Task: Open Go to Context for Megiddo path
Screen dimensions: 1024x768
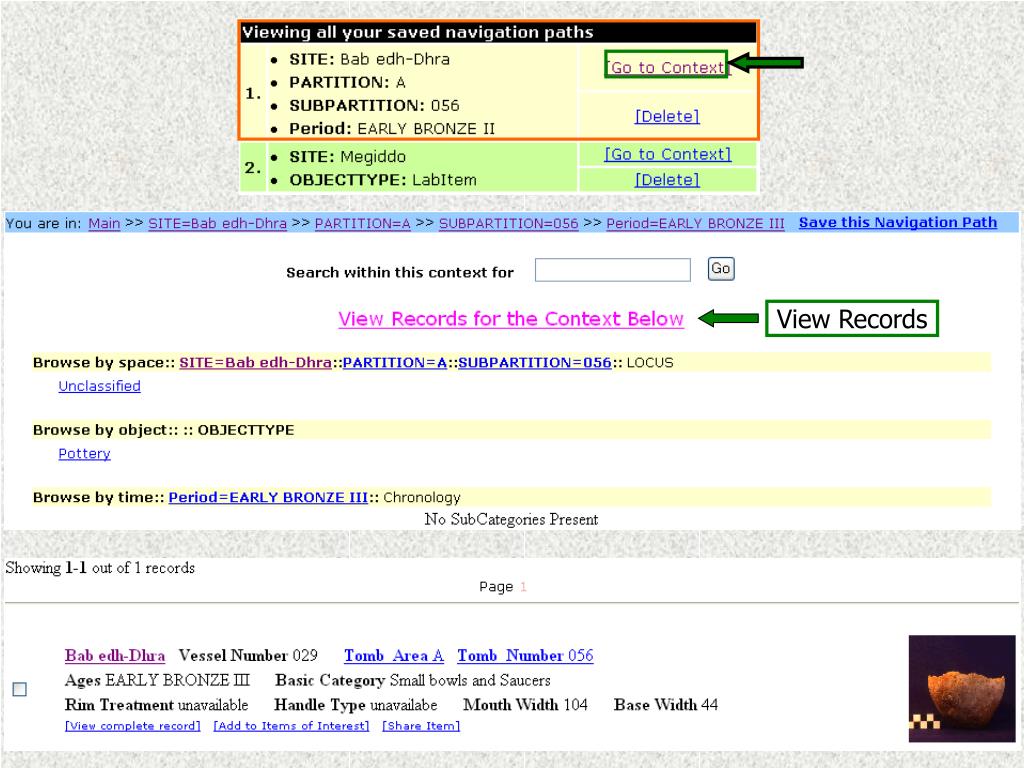Action: pyautogui.click(x=667, y=154)
